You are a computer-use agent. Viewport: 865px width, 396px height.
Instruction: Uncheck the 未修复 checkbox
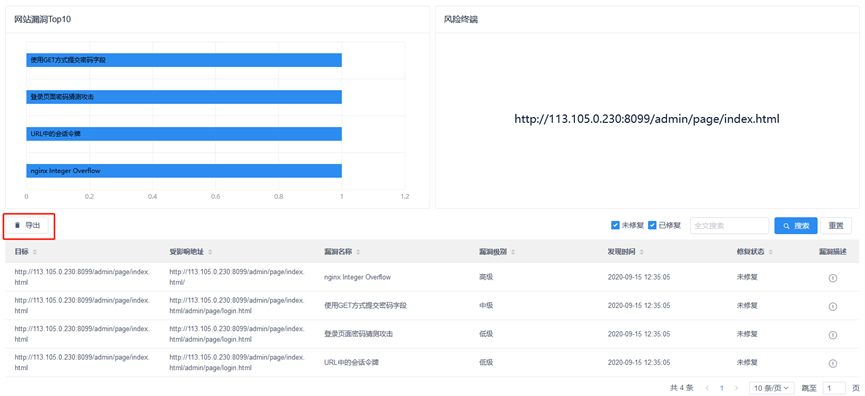(615, 226)
